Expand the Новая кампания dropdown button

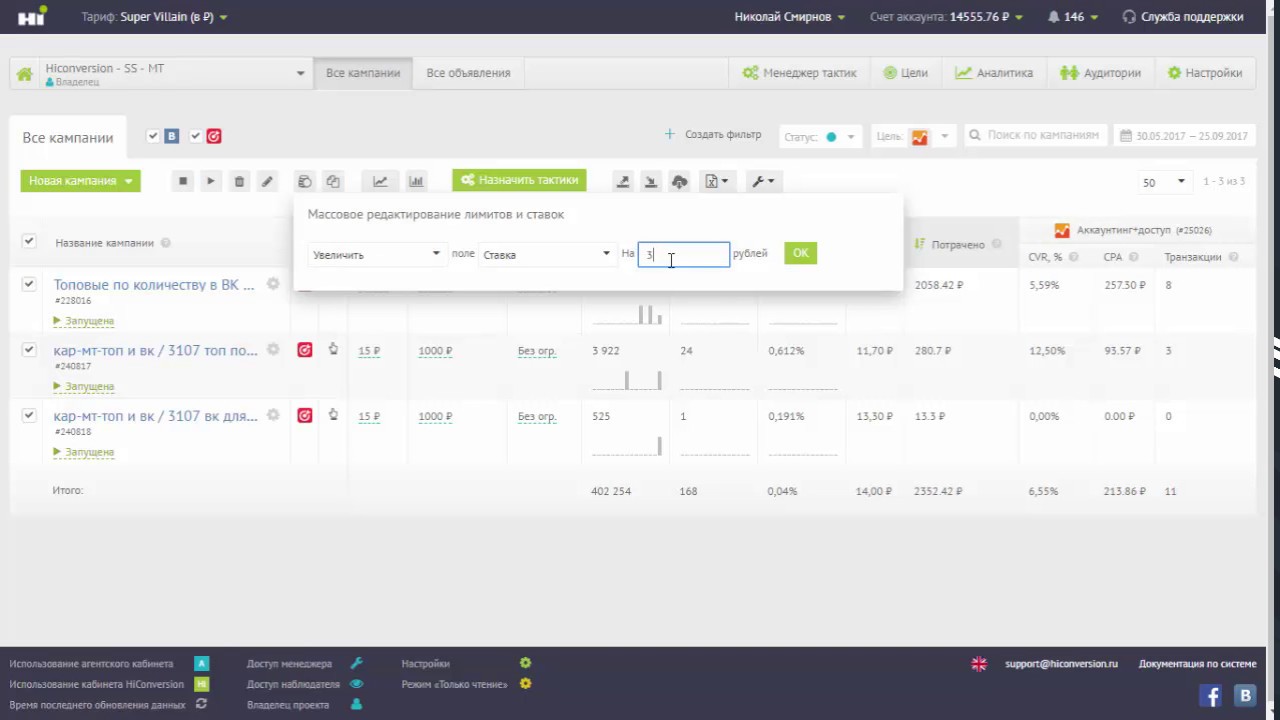80,181
